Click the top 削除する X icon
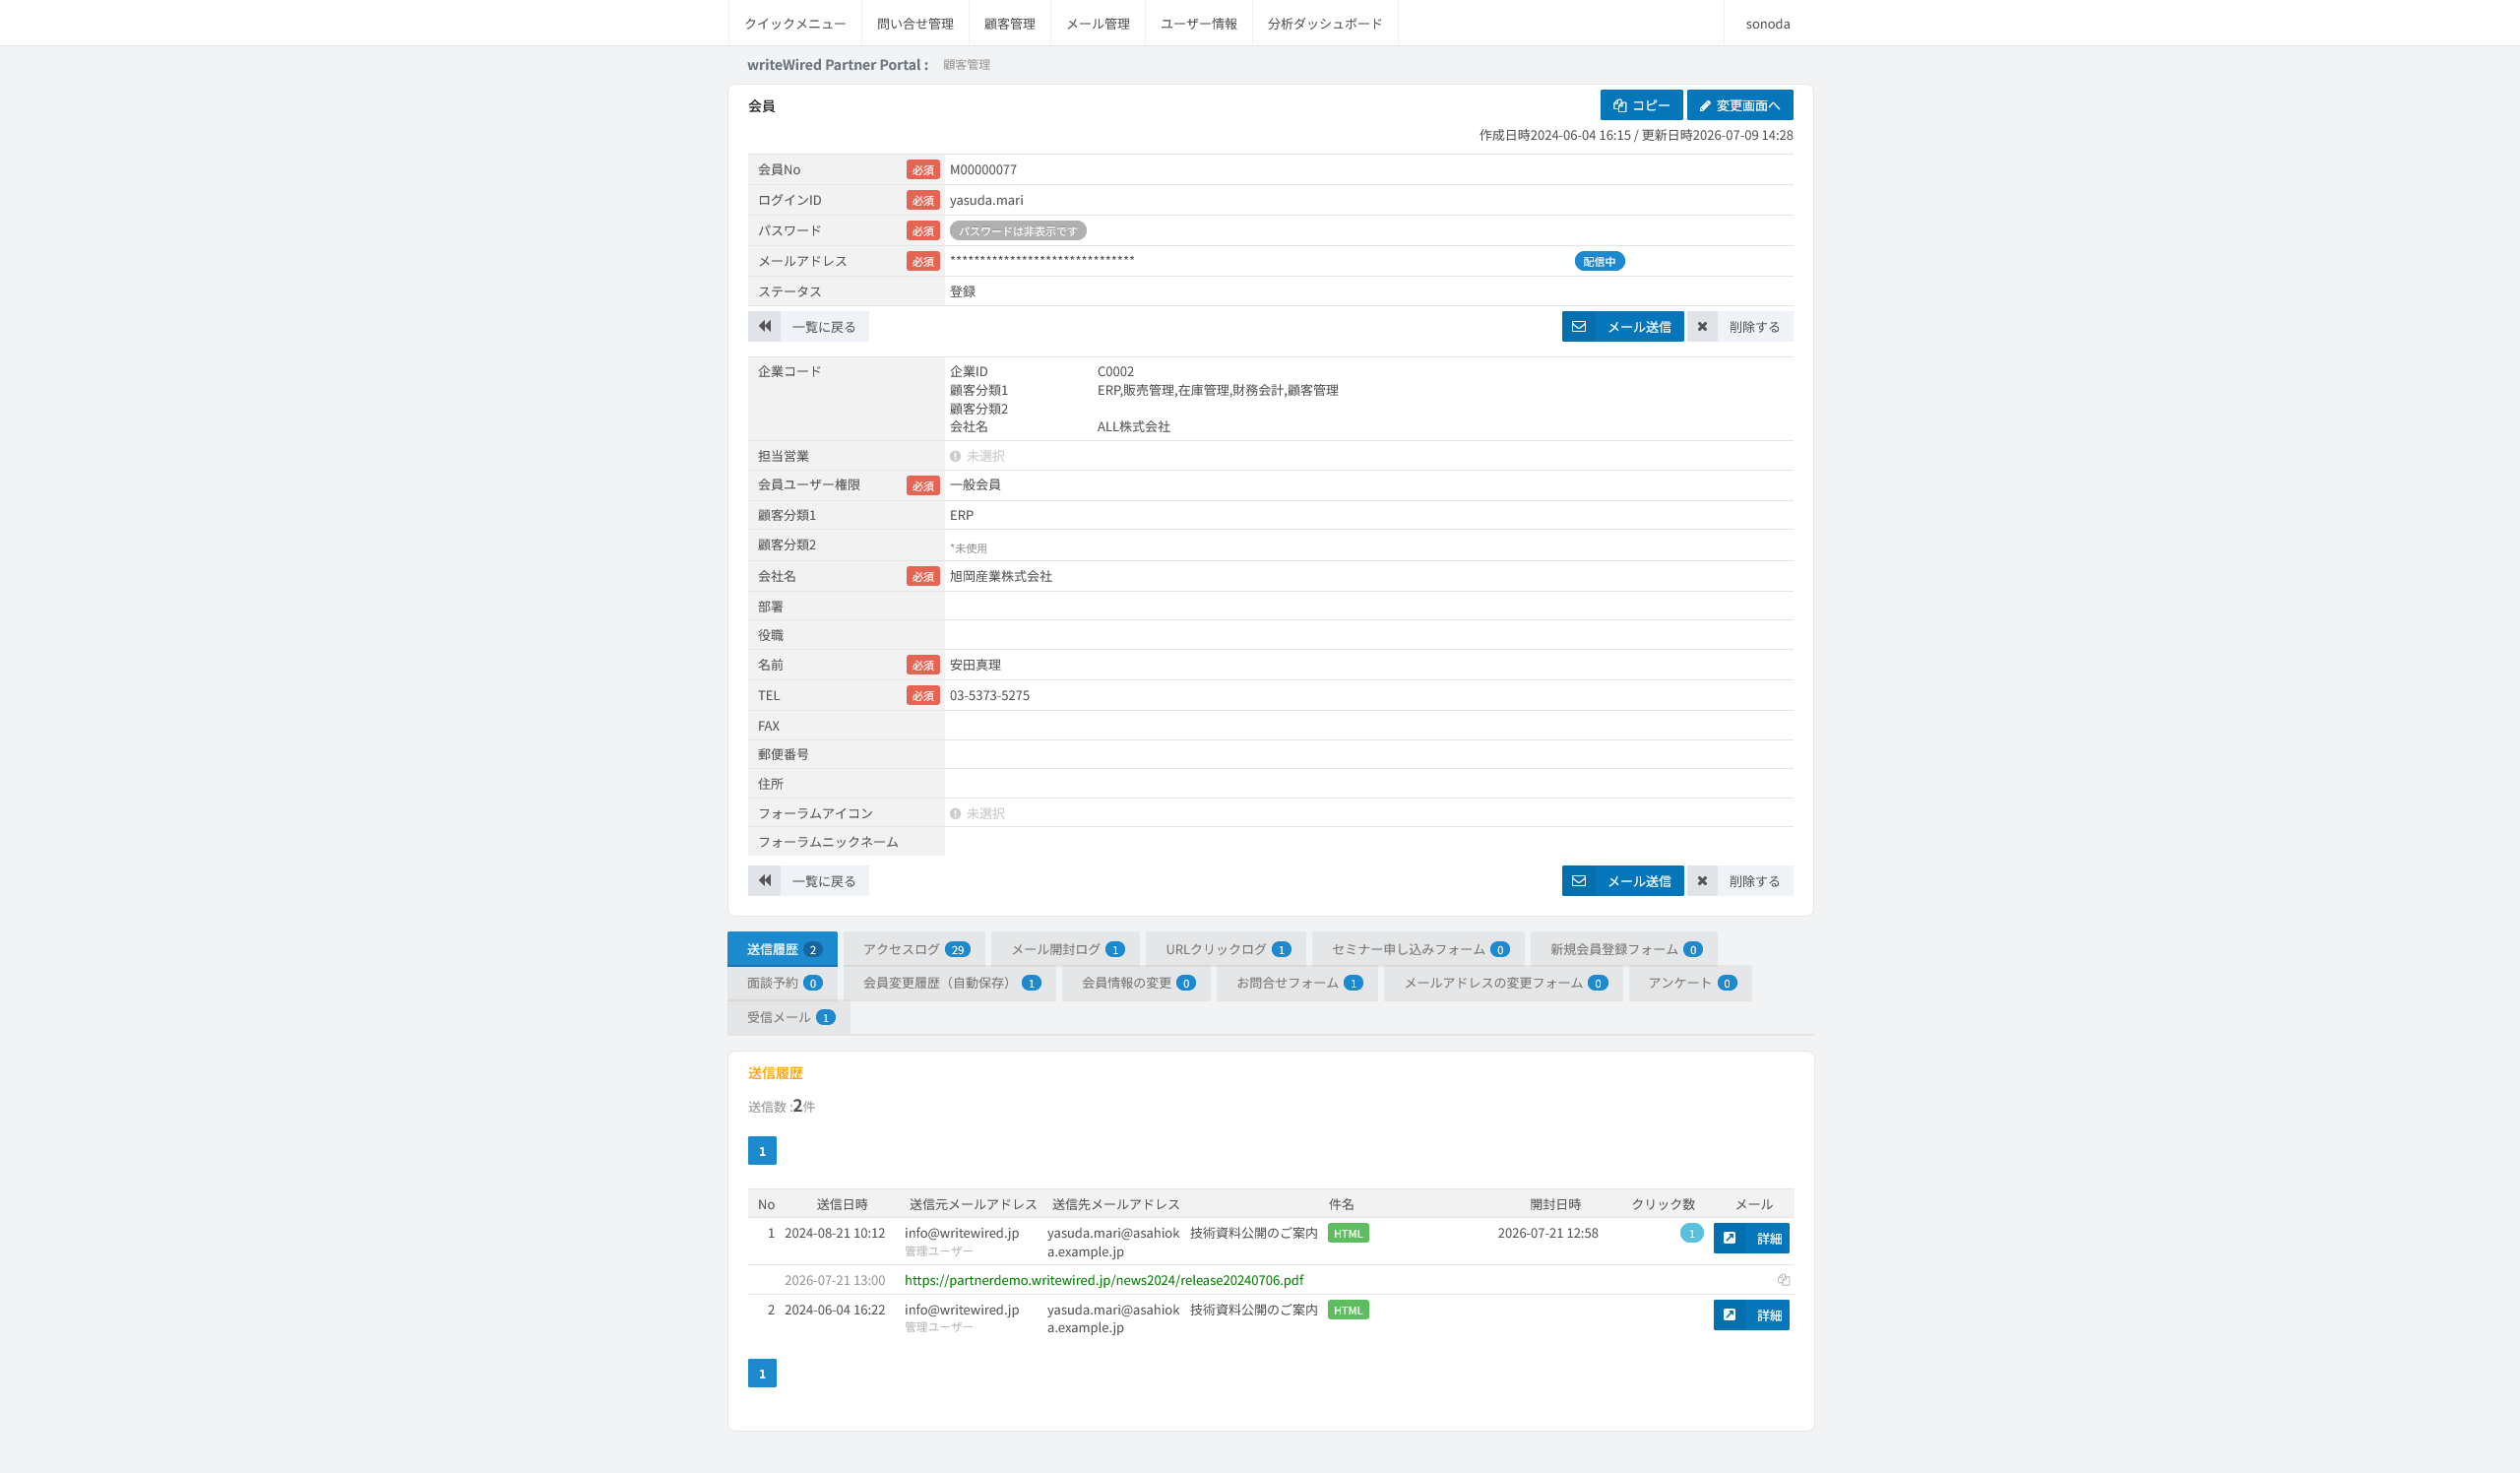This screenshot has width=2520, height=1473. pos(1702,326)
